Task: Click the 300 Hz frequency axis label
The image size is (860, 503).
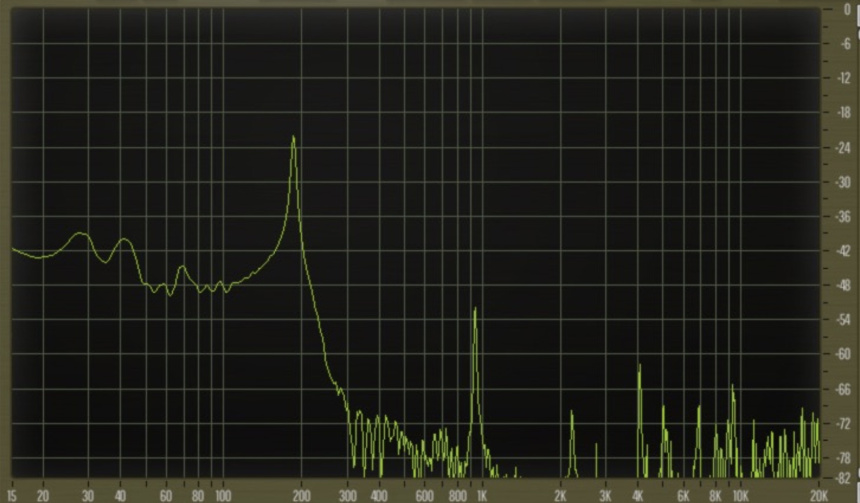Action: 347,496
